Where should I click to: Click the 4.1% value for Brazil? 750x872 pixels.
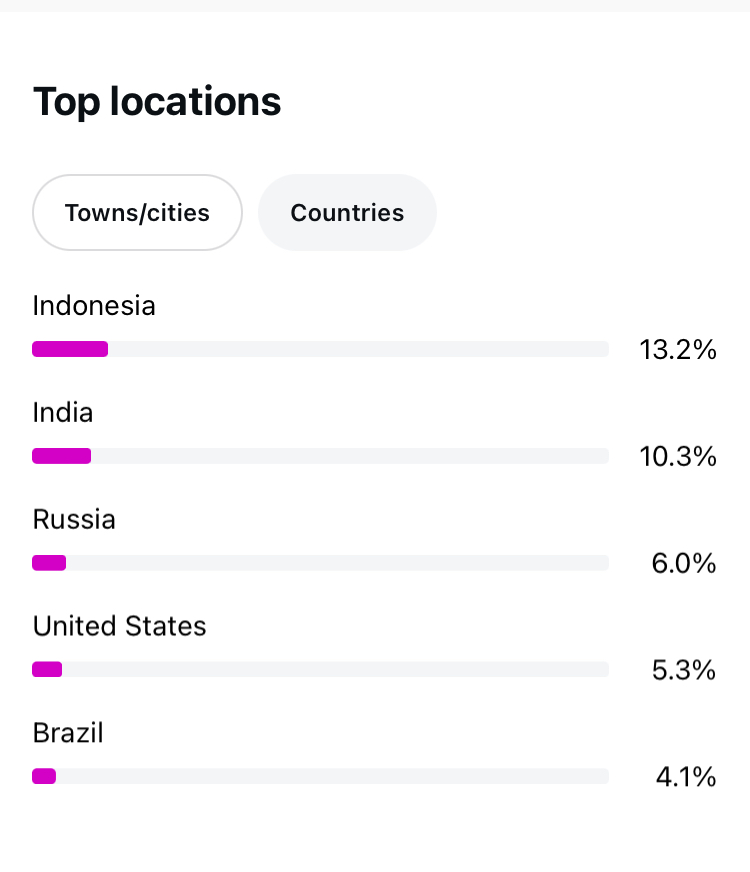click(686, 777)
